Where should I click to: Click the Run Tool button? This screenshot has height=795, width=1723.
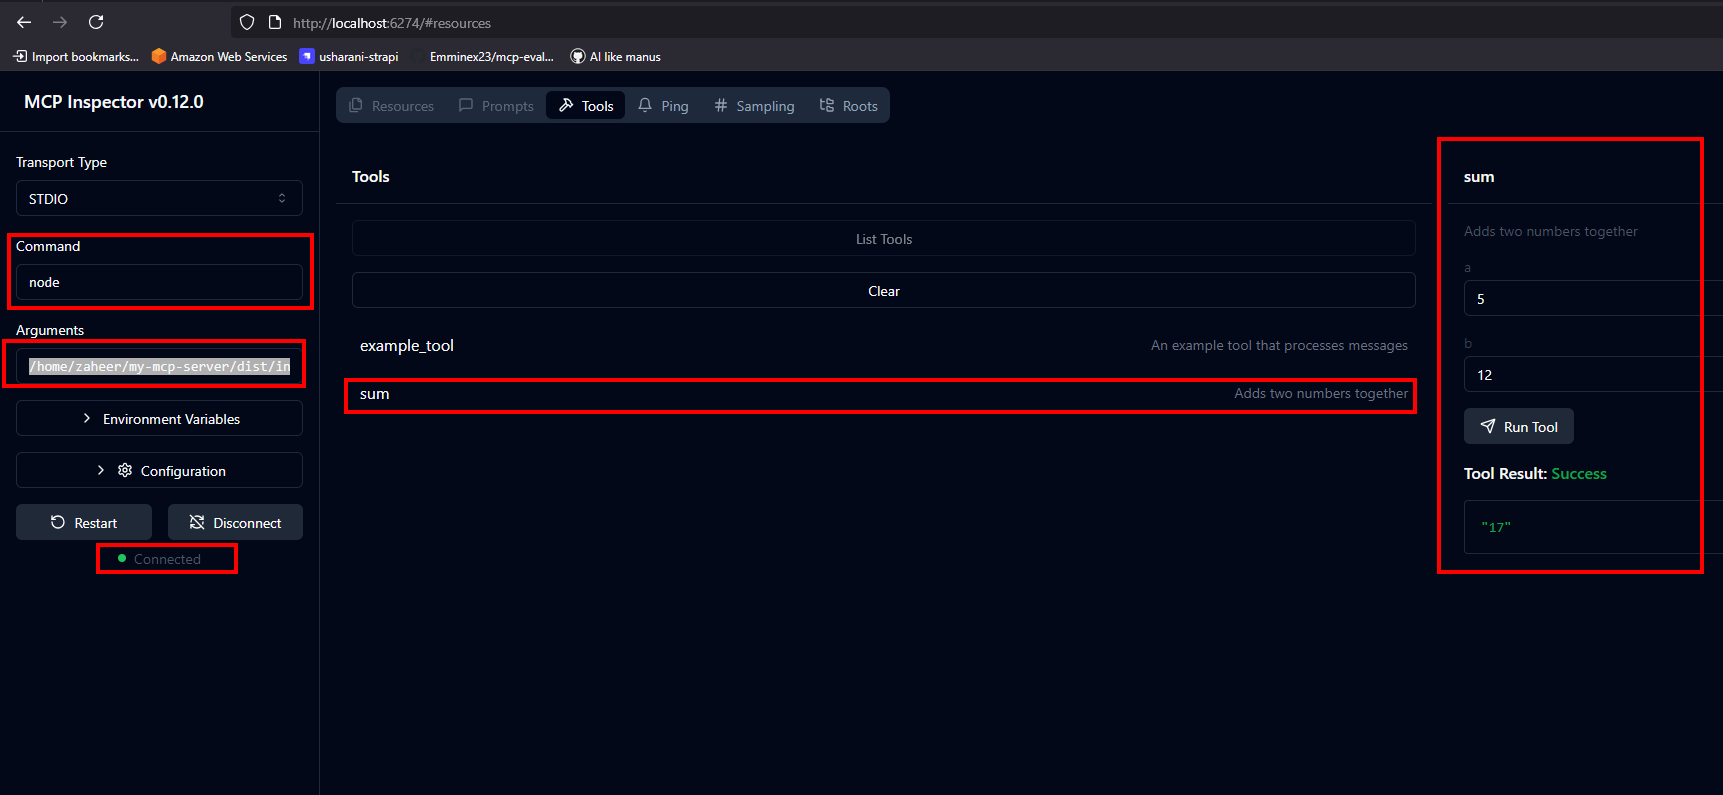pyautogui.click(x=1518, y=426)
